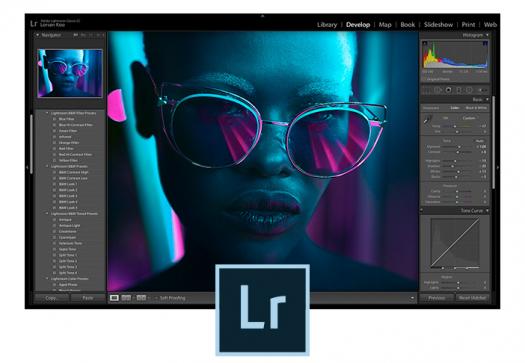Toggle shadow clipping indicator in histogram
The image size is (525, 363).
pyautogui.click(x=425, y=43)
